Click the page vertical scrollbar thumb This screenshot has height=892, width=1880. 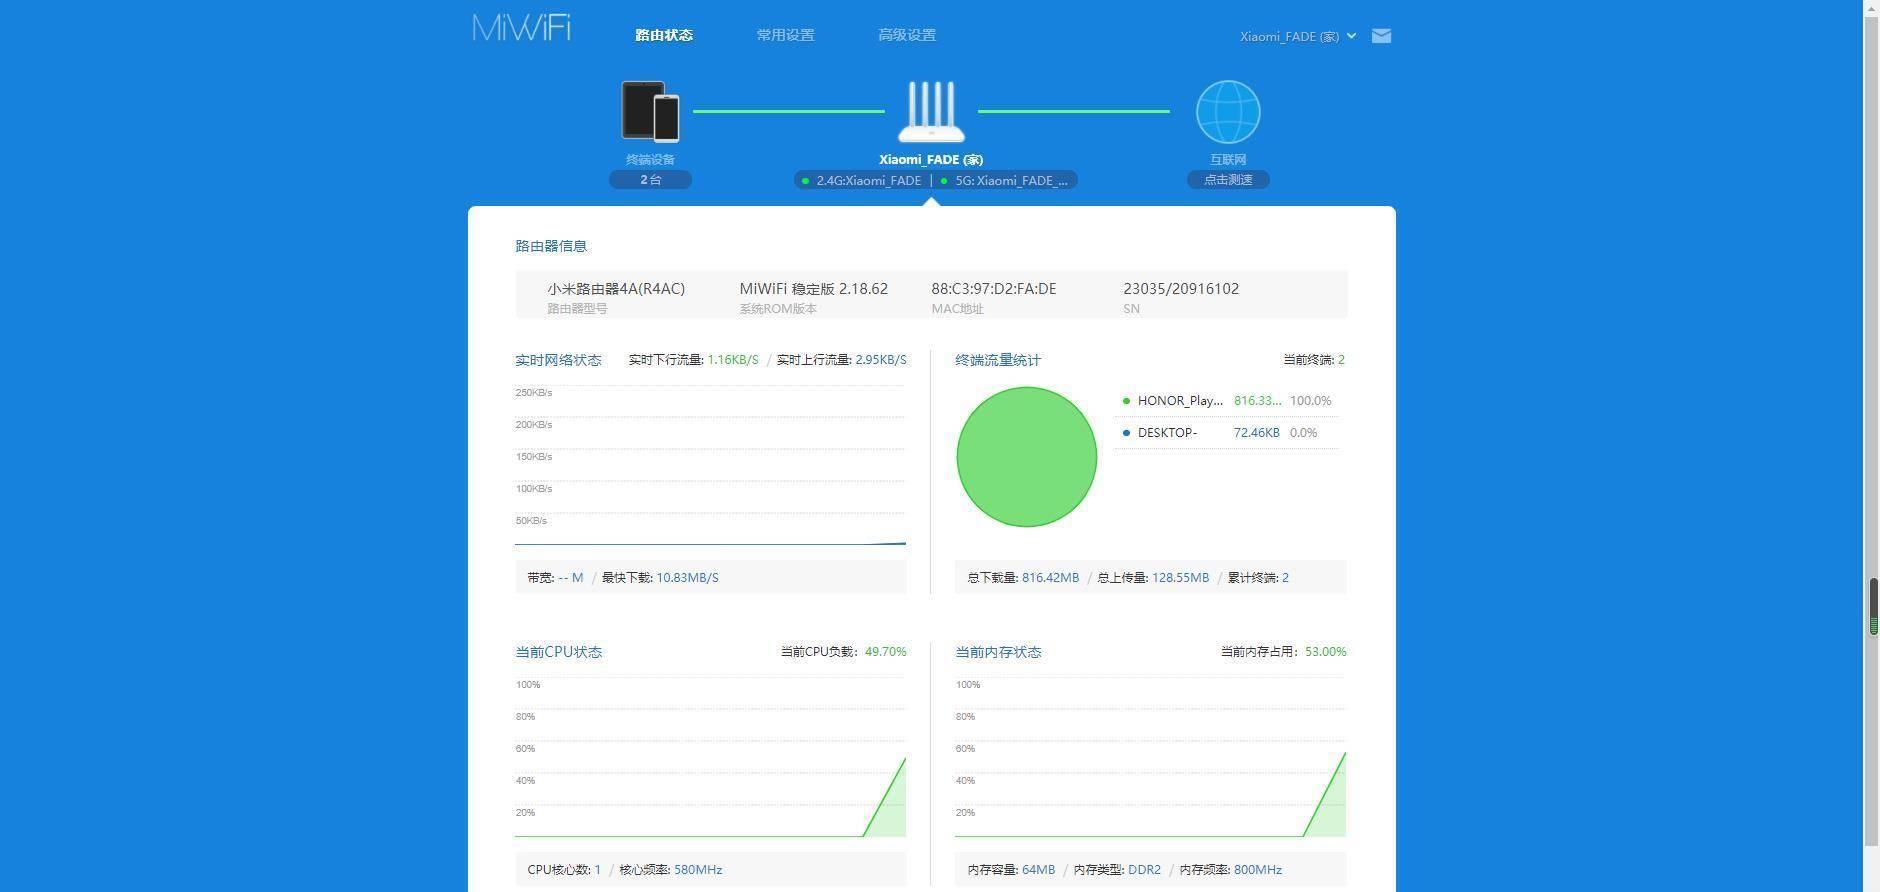click(1873, 606)
